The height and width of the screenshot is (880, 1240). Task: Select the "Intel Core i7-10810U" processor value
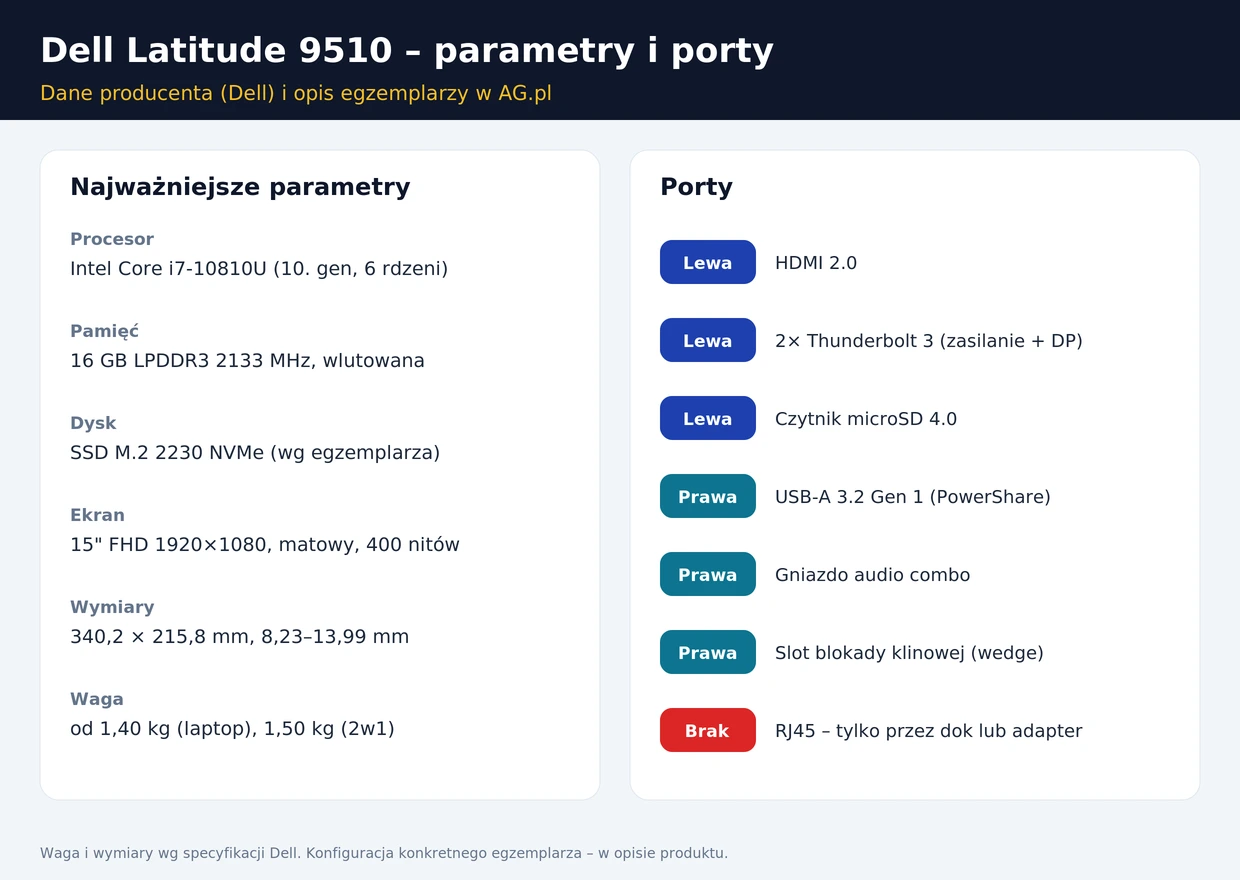tap(167, 269)
